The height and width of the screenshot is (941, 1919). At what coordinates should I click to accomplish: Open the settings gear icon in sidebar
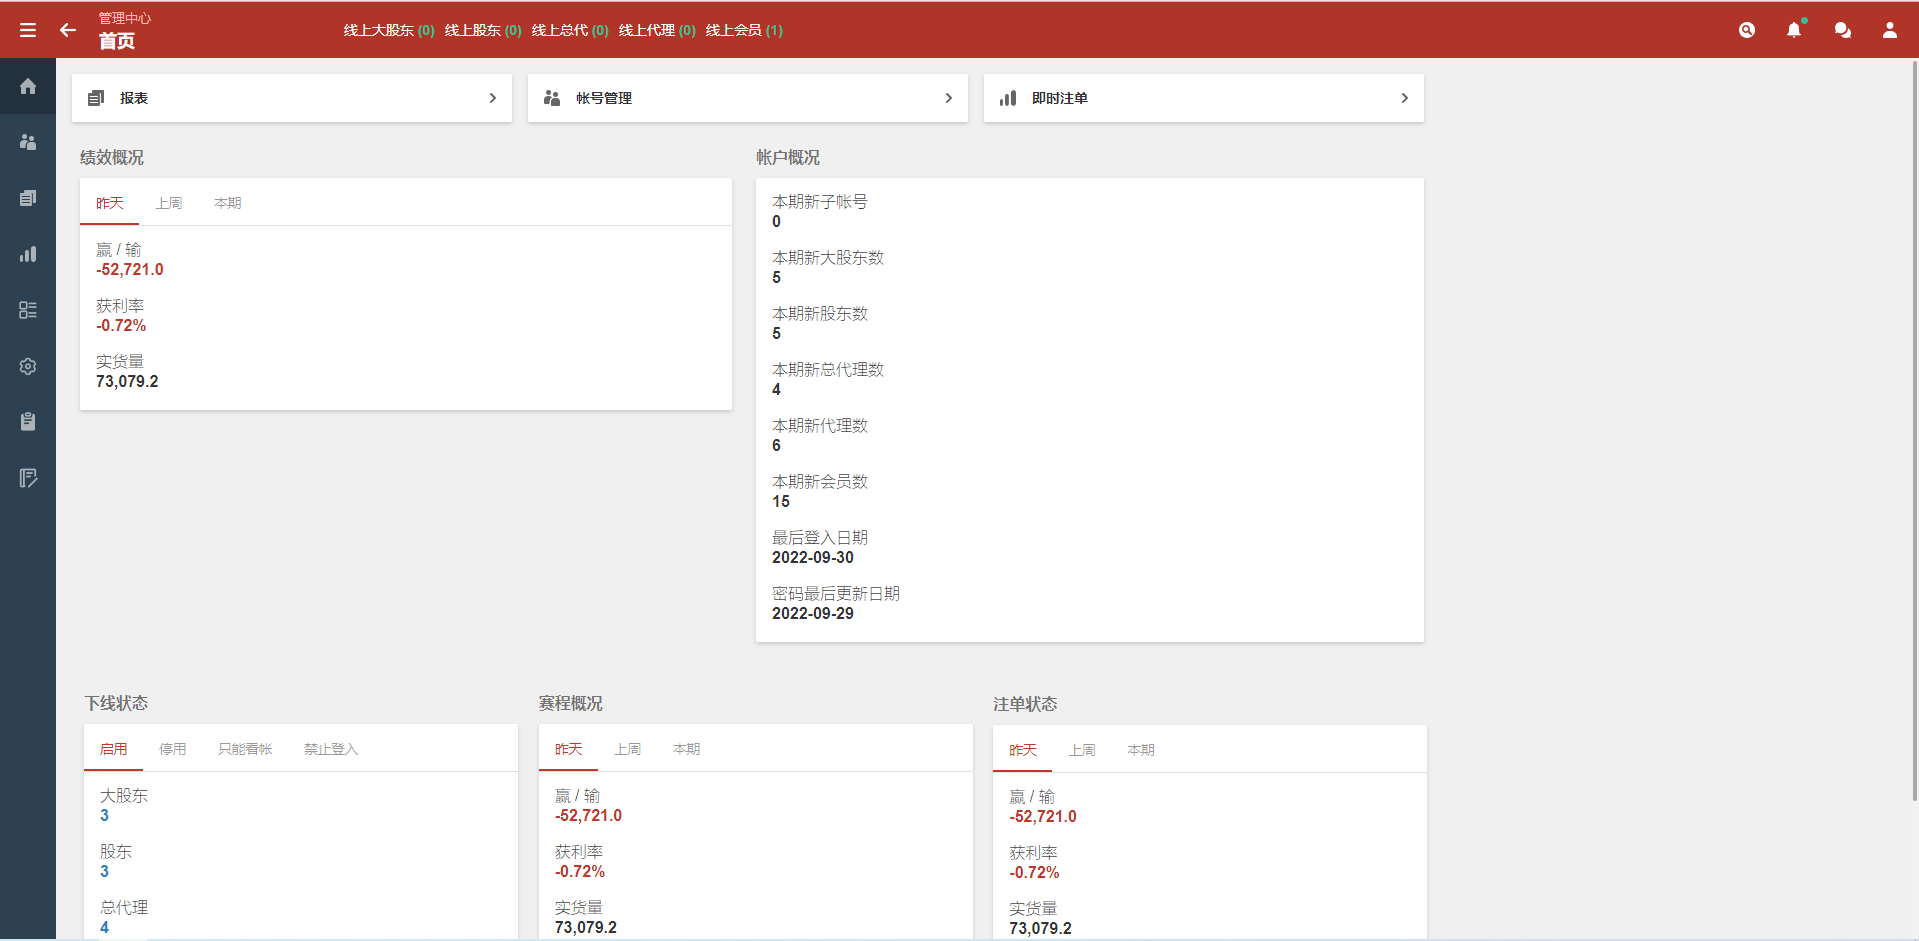click(27, 366)
